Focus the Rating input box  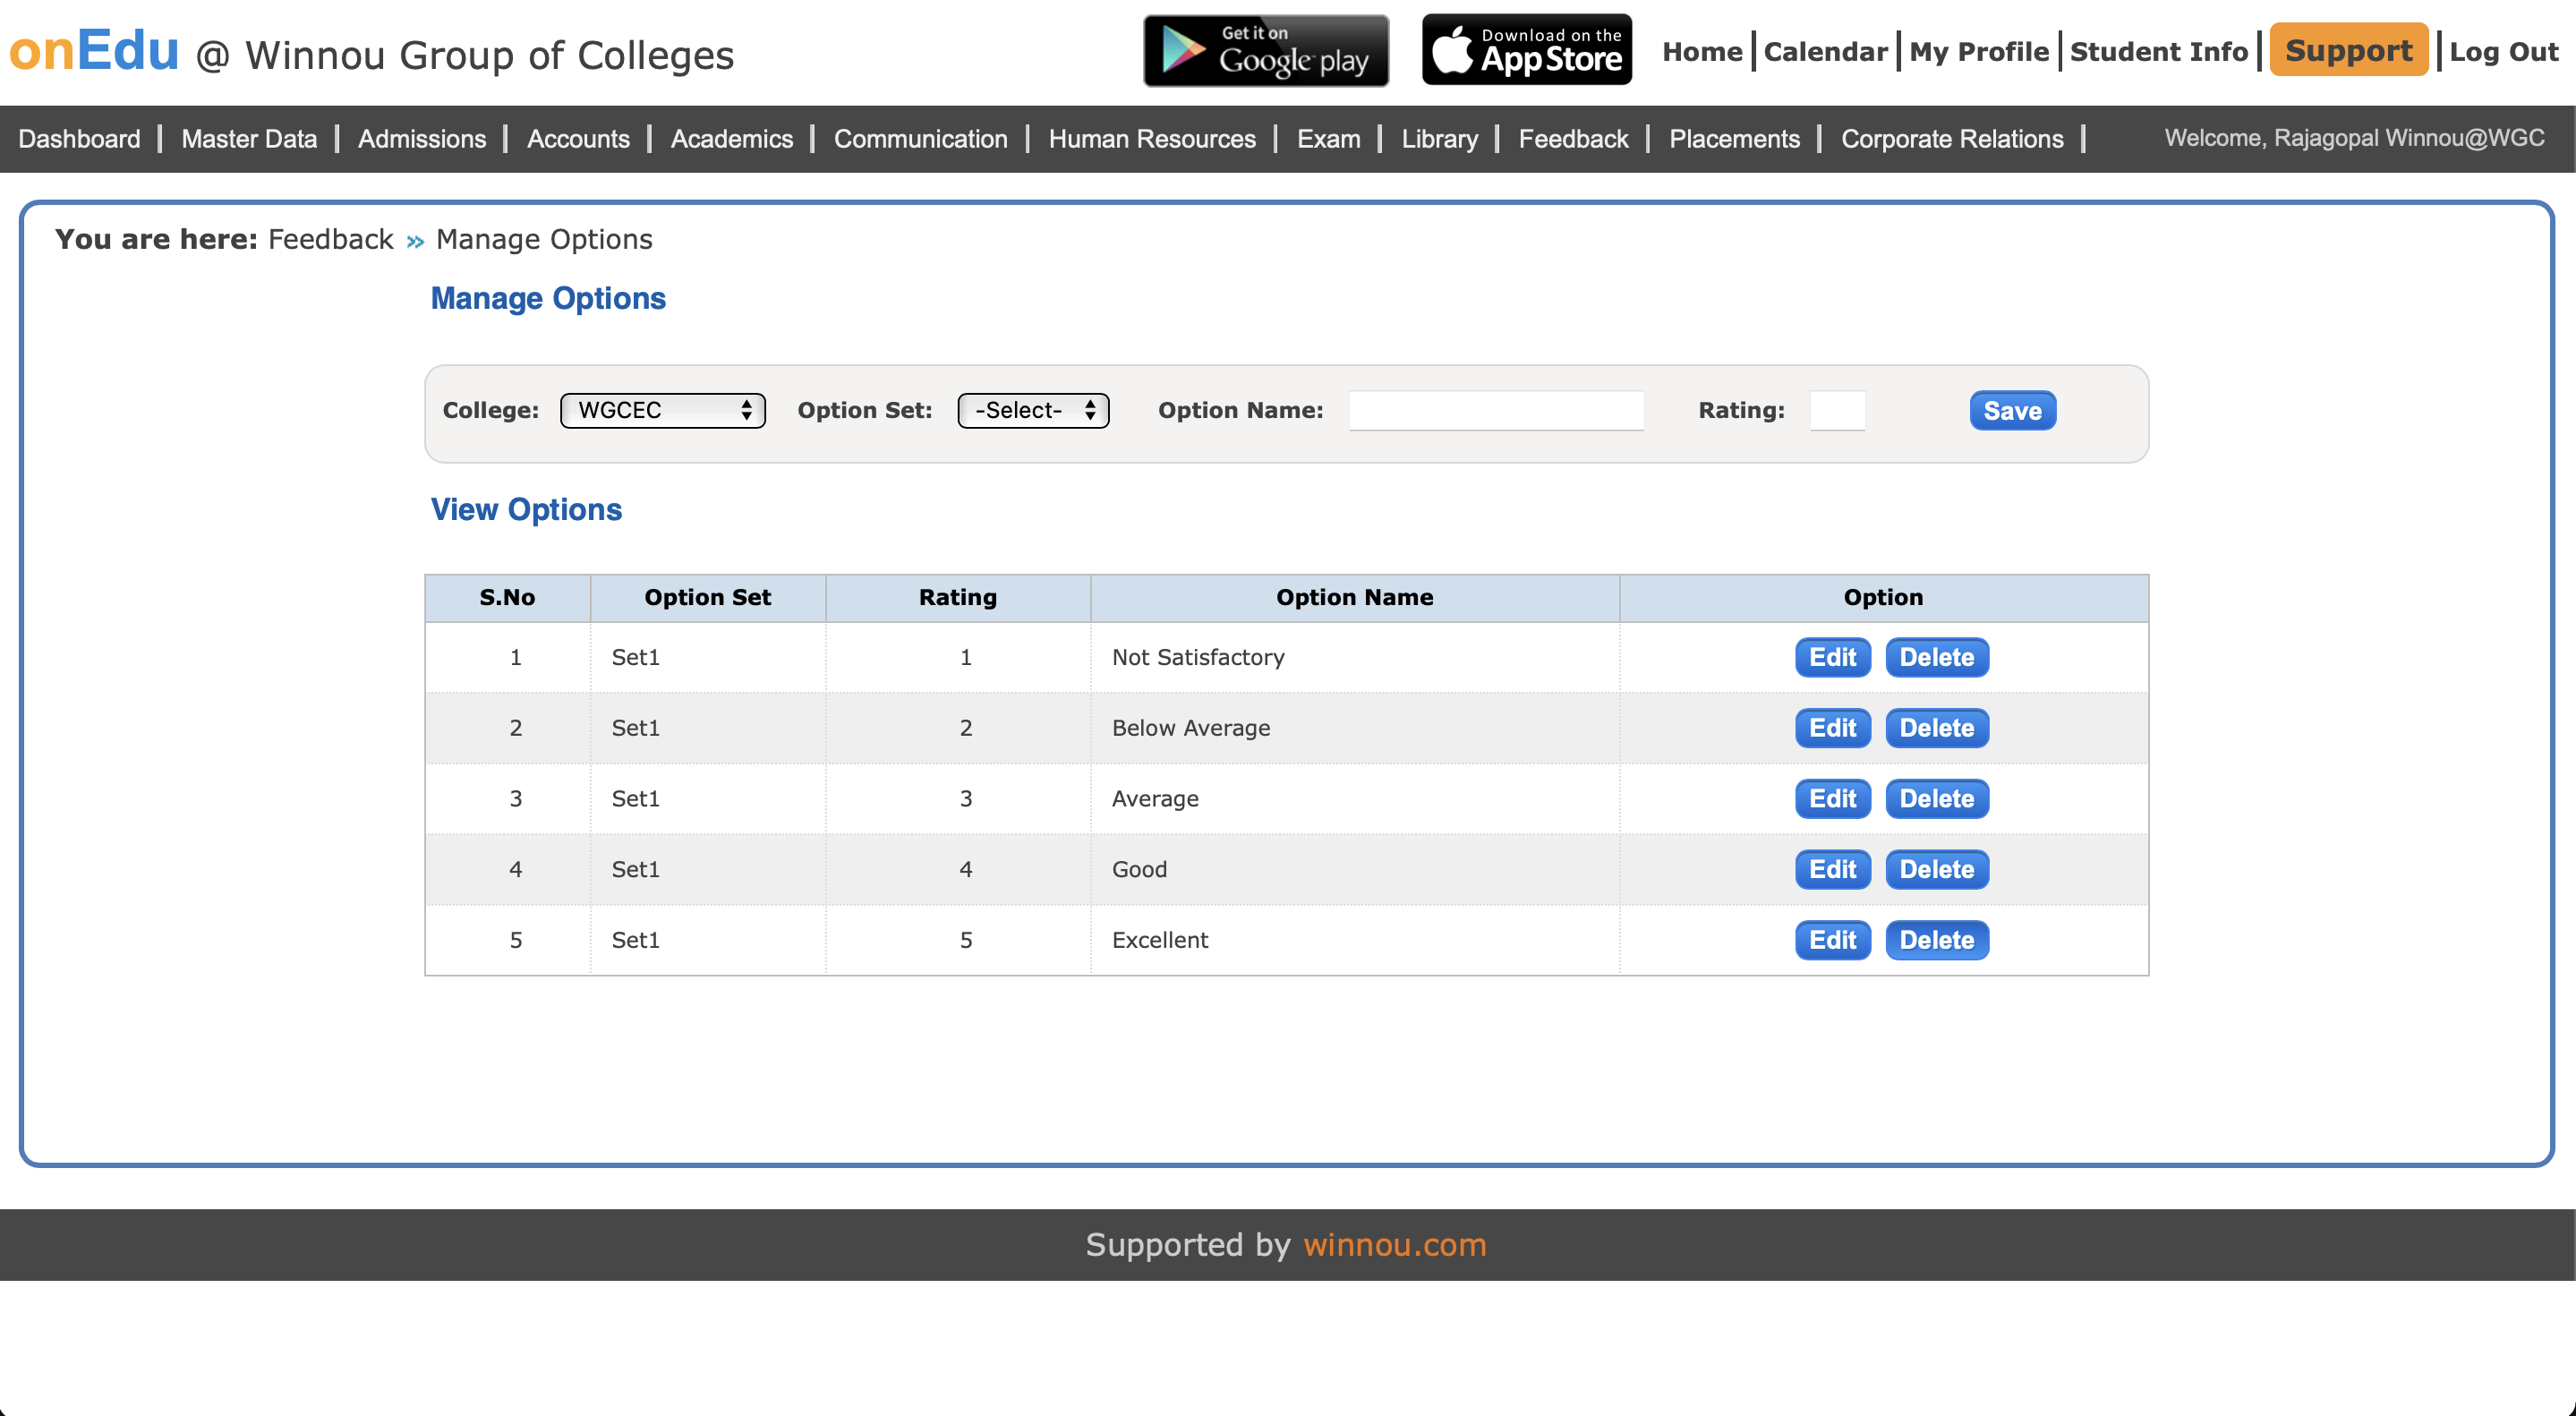pos(1837,410)
